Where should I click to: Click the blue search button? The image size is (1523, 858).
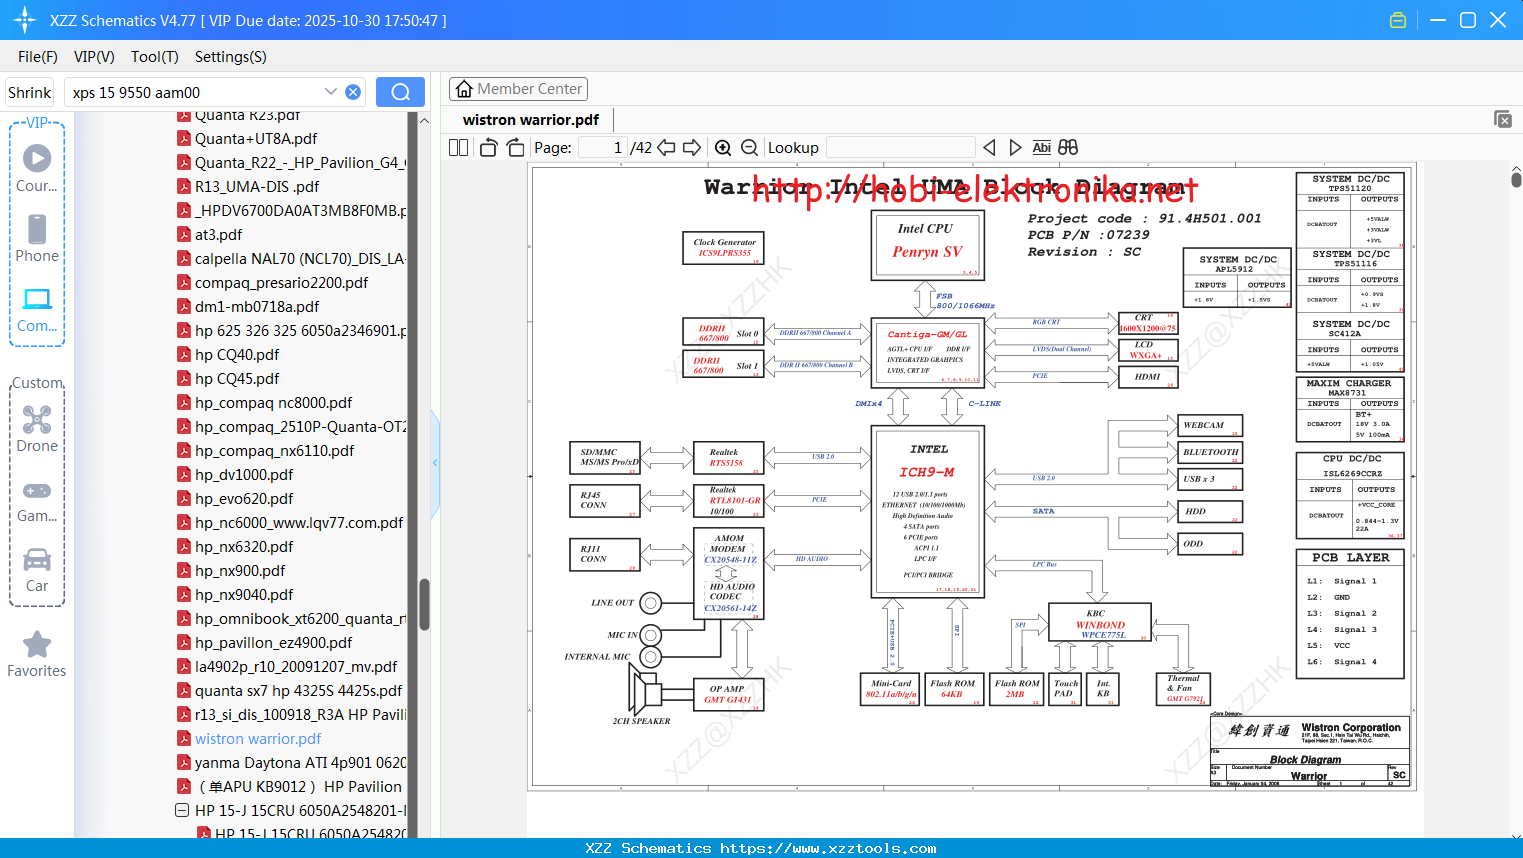pos(400,92)
